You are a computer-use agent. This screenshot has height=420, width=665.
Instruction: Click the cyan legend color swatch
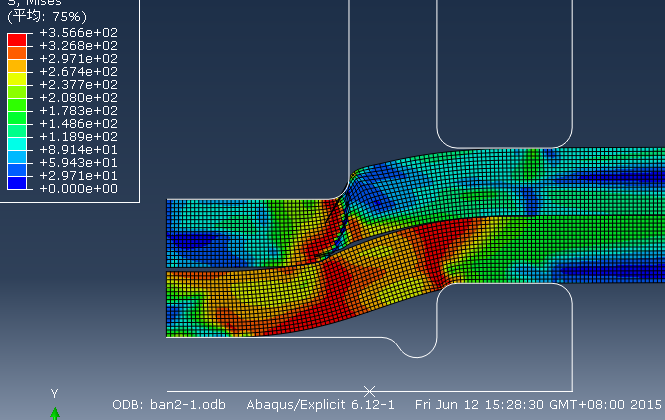(x=17, y=144)
